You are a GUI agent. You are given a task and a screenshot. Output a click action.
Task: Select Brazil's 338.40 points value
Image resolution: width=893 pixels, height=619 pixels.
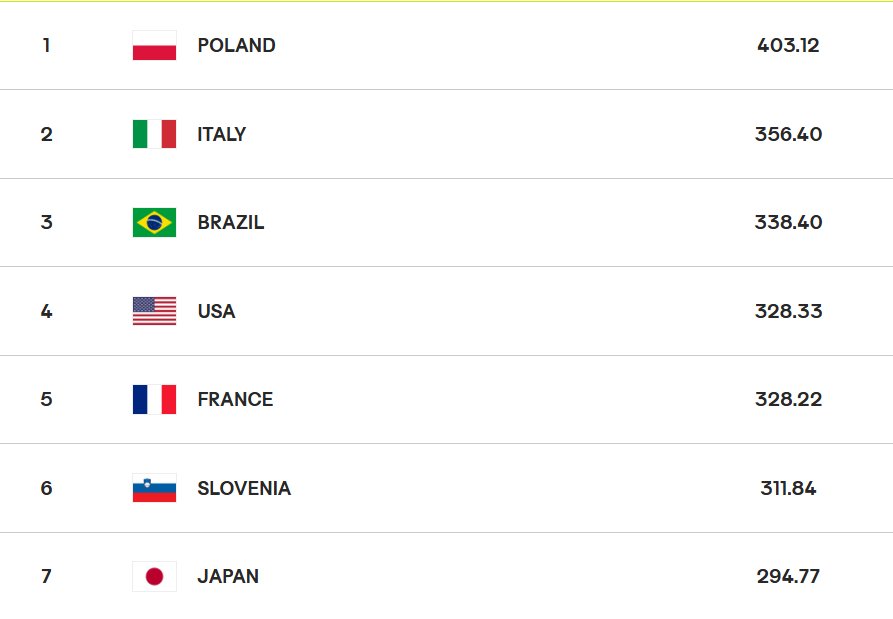click(x=788, y=222)
